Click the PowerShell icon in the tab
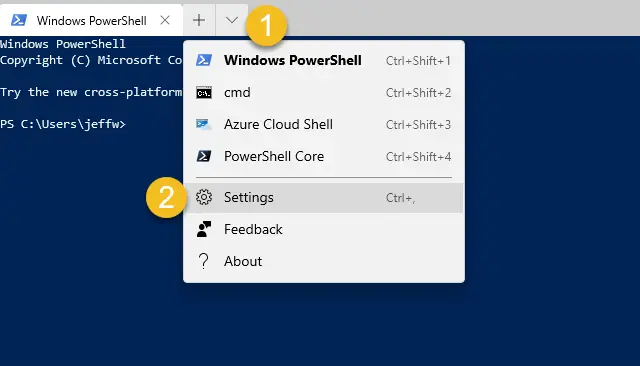Screen dimensions: 640x366 click(x=19, y=20)
